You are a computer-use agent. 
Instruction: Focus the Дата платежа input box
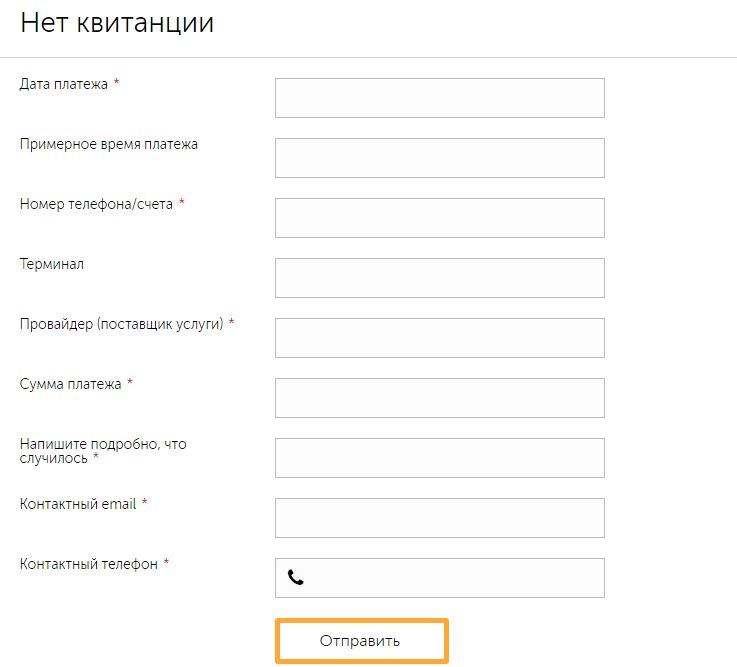439,98
